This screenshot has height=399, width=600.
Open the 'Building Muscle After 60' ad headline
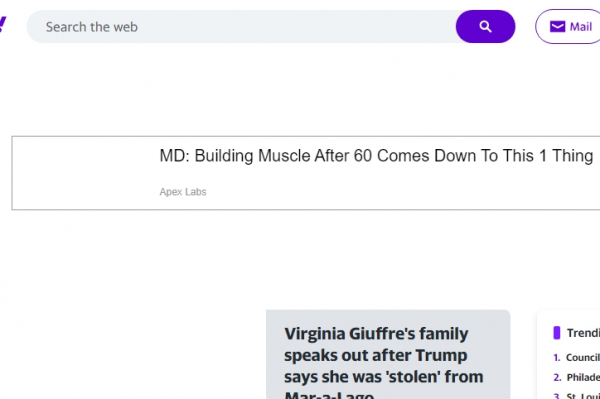376,156
